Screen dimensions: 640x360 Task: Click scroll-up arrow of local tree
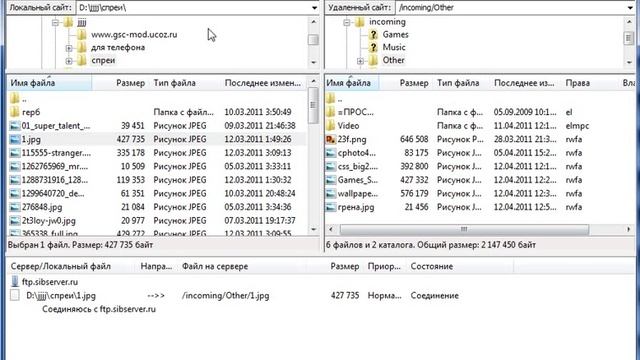313,21
